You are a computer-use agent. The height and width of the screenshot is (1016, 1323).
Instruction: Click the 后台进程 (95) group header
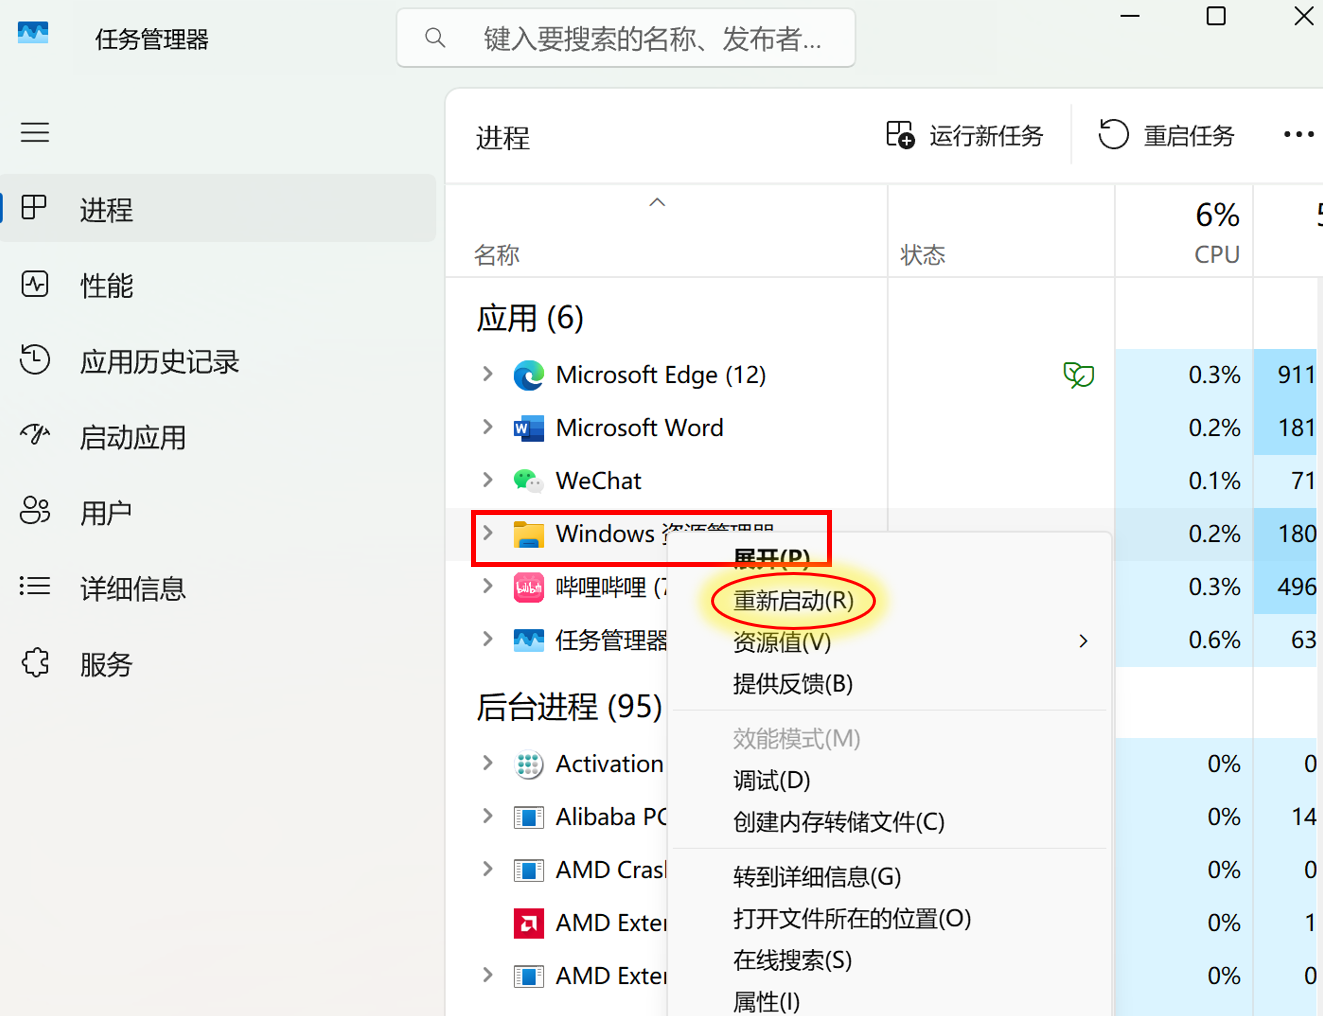(569, 707)
